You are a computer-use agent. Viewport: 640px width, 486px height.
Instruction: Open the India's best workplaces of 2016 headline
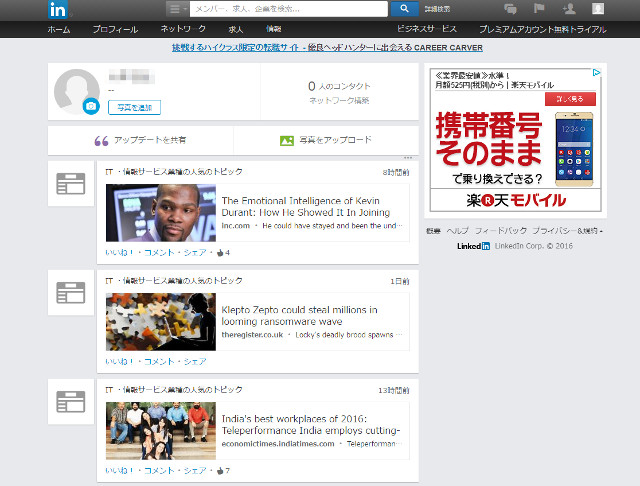tap(311, 424)
